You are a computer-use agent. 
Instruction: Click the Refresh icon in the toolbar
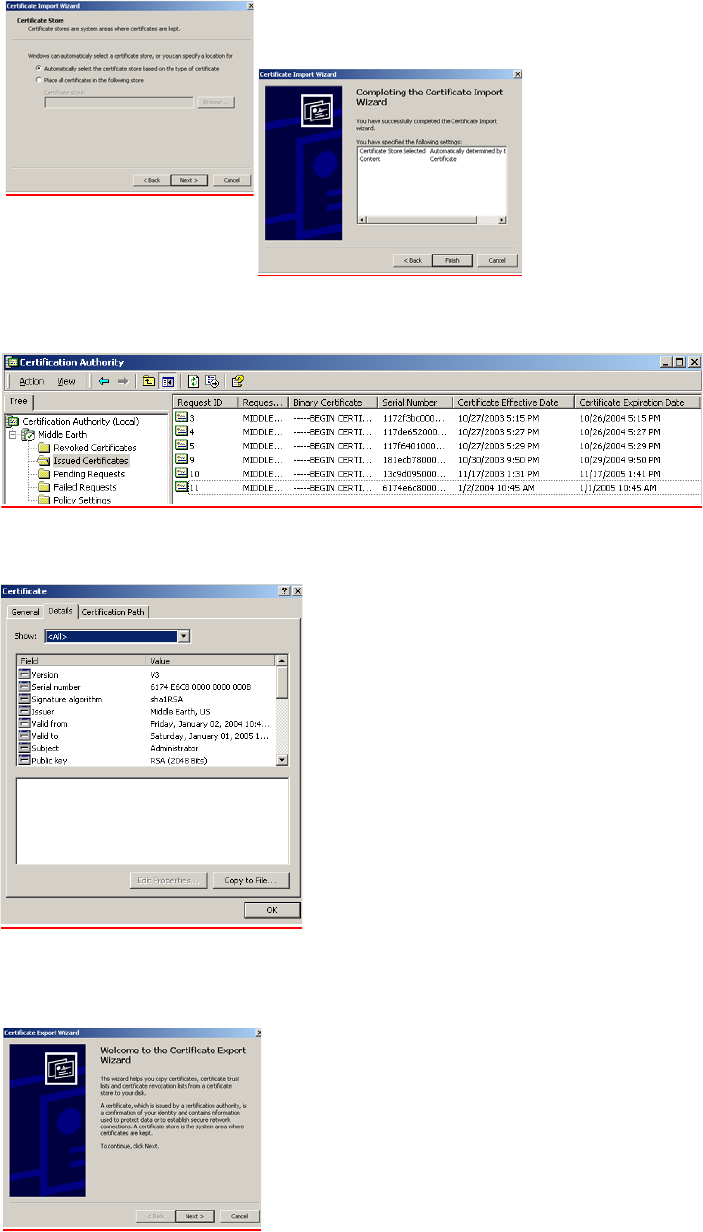(192, 381)
